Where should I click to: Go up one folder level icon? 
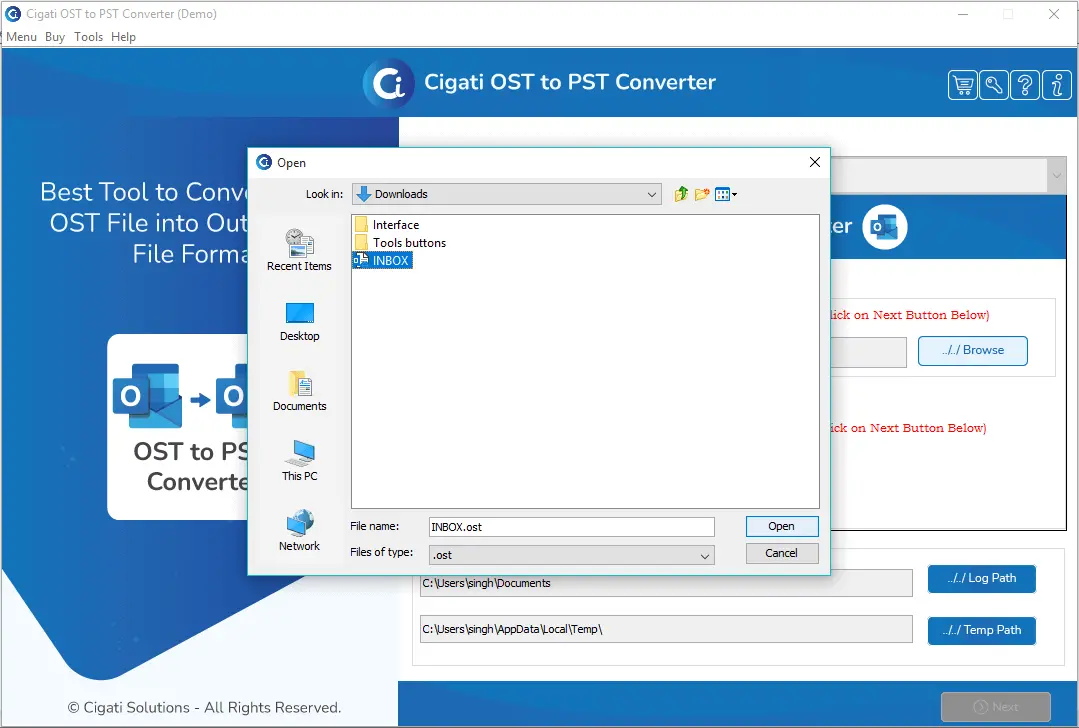tap(681, 195)
